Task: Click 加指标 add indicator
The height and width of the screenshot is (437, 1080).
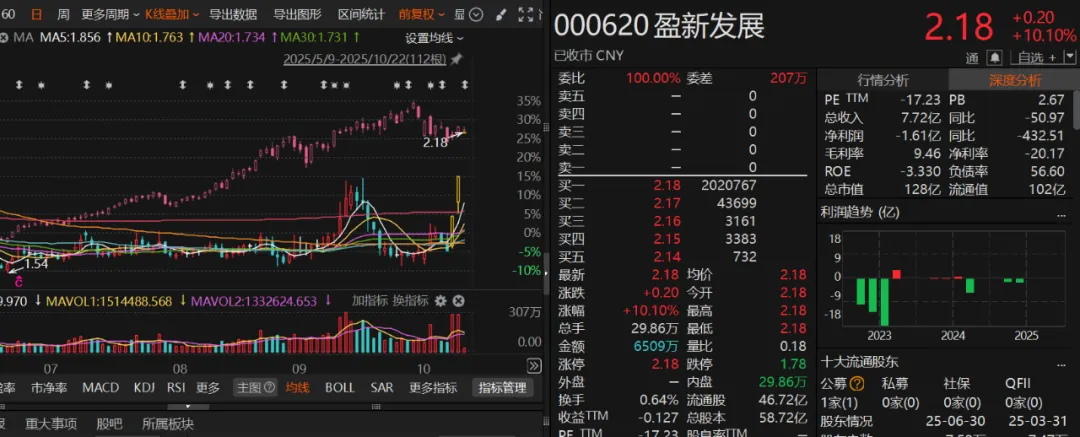Action: pos(371,301)
